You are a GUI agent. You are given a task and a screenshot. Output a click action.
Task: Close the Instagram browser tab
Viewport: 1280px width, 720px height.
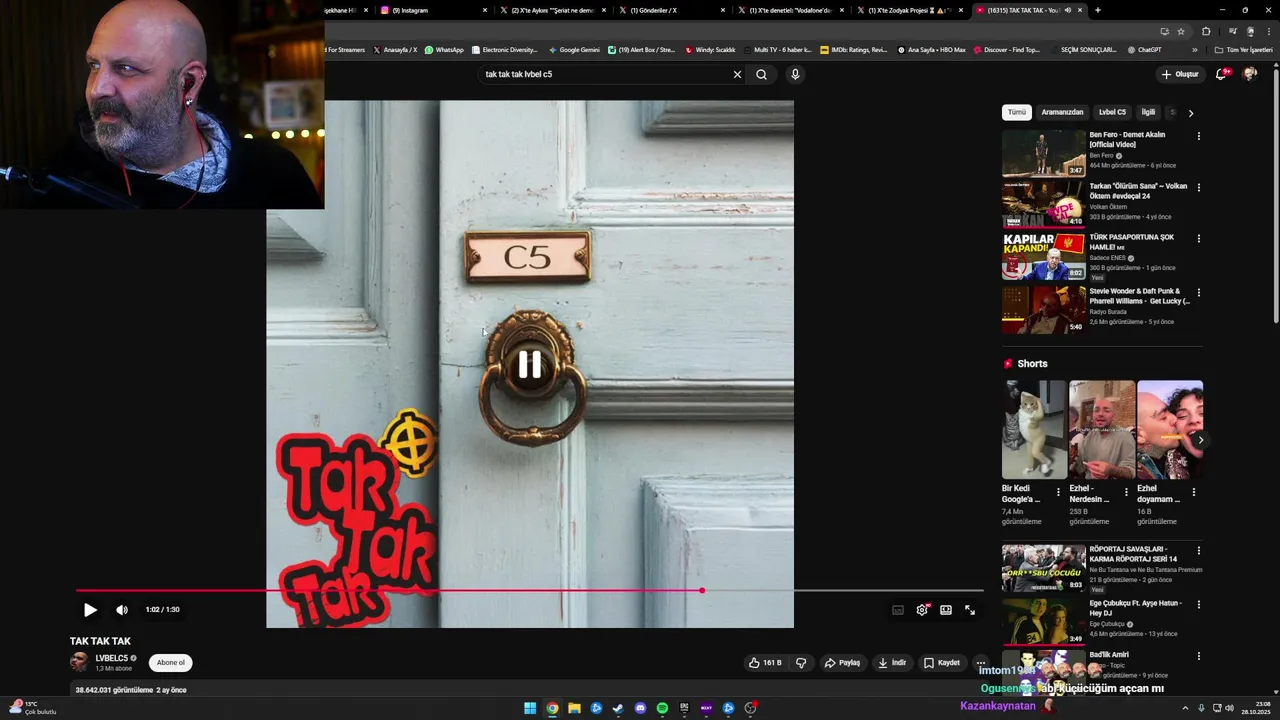[x=485, y=10]
